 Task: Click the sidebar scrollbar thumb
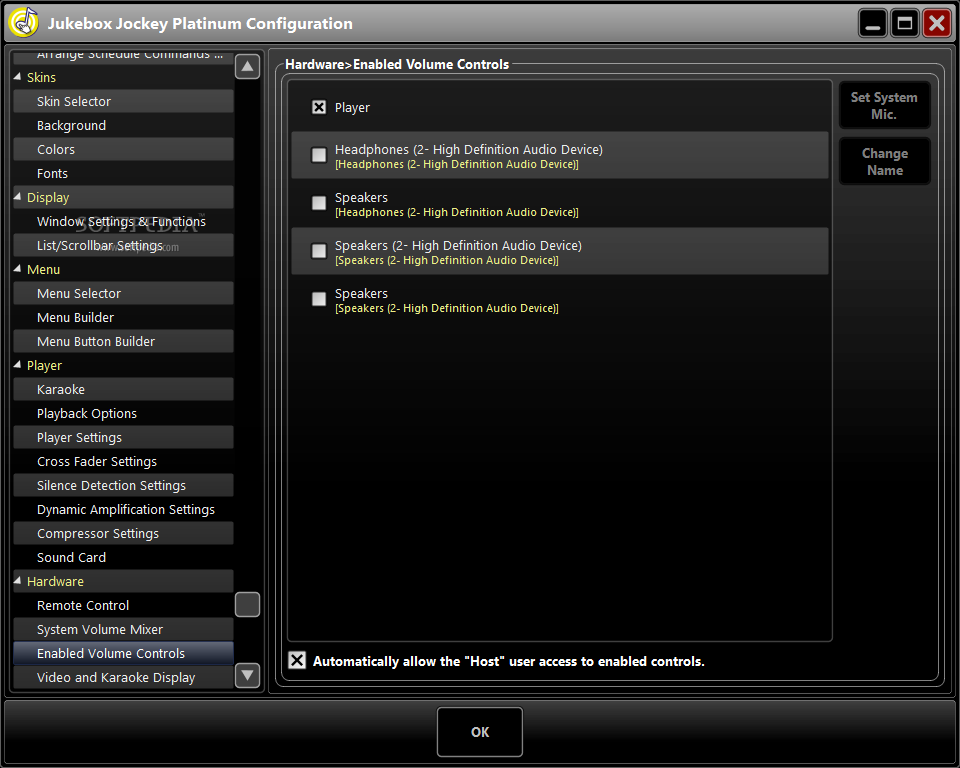click(247, 604)
